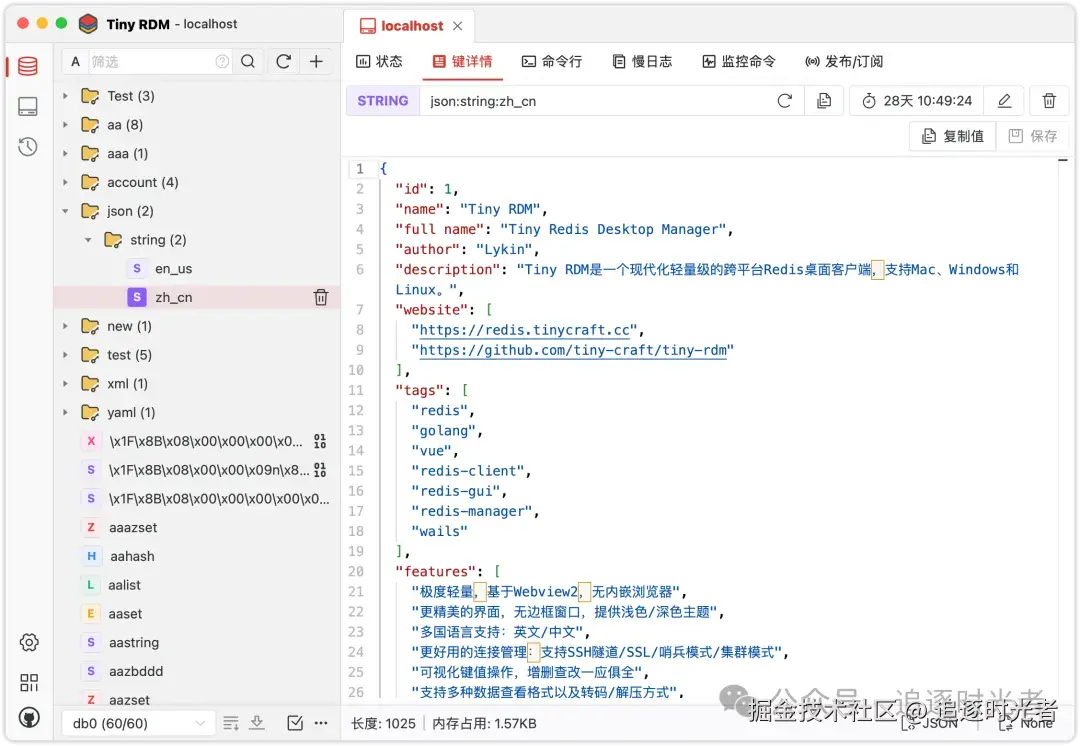Viewport: 1080px width, 746px height.
Task: Expand the aaa (1) folder
Action: point(65,154)
